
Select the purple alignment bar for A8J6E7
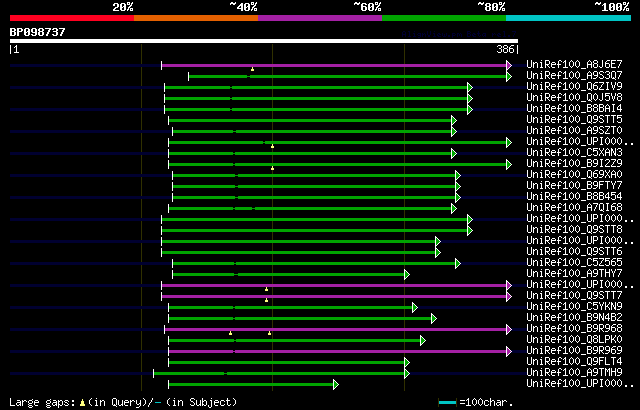(334, 65)
